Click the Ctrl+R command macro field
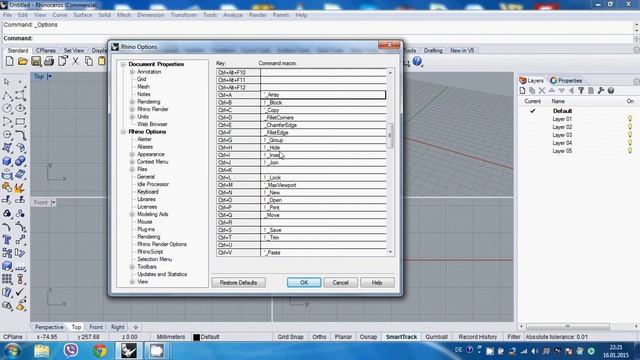640x360 pixels. coord(323,222)
